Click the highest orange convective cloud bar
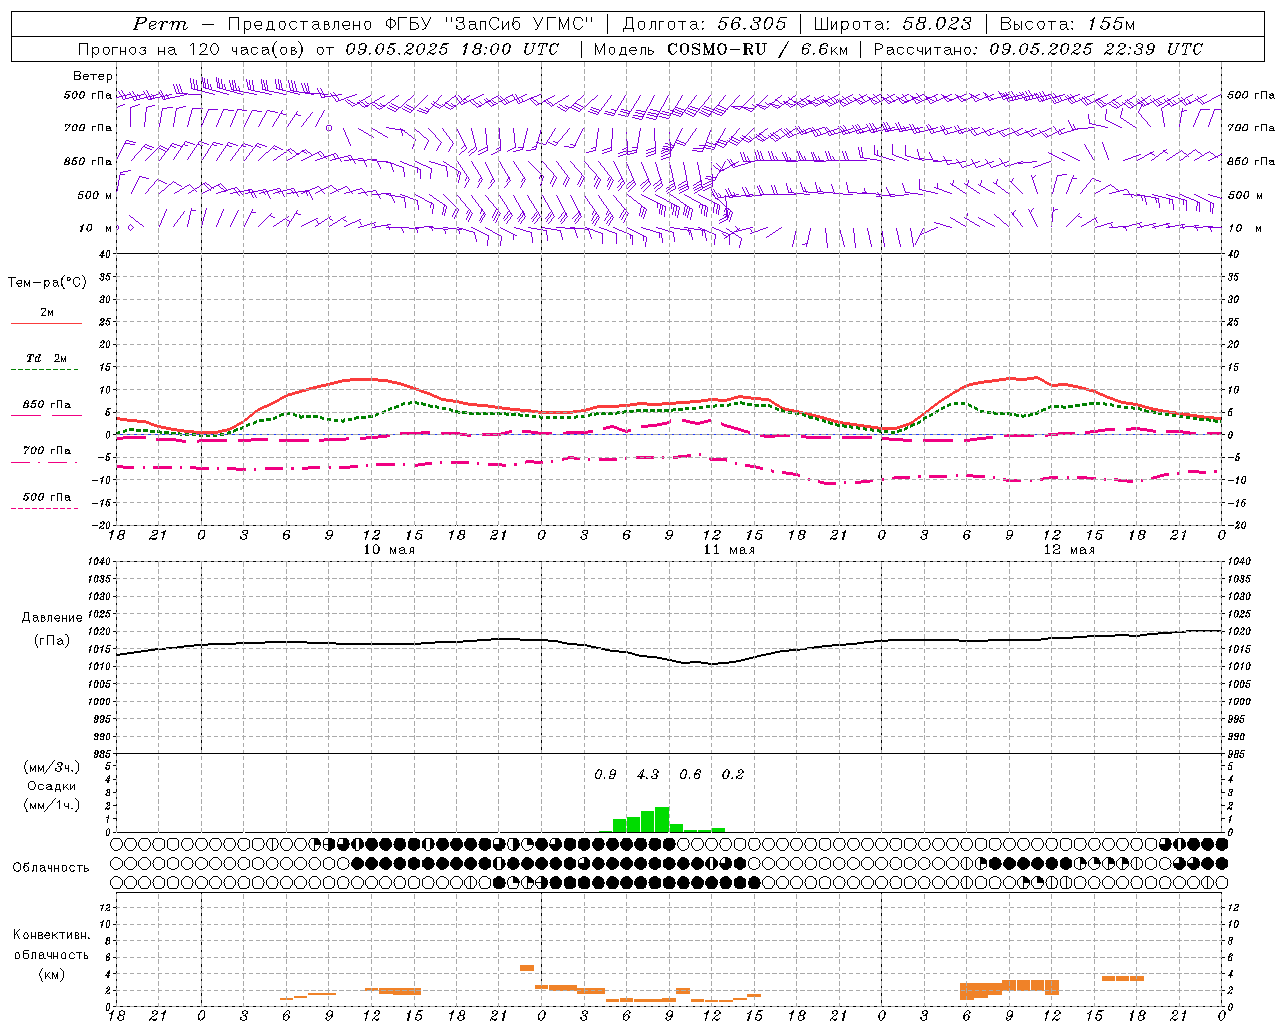The width and height of the screenshot is (1280, 1024). click(x=527, y=968)
